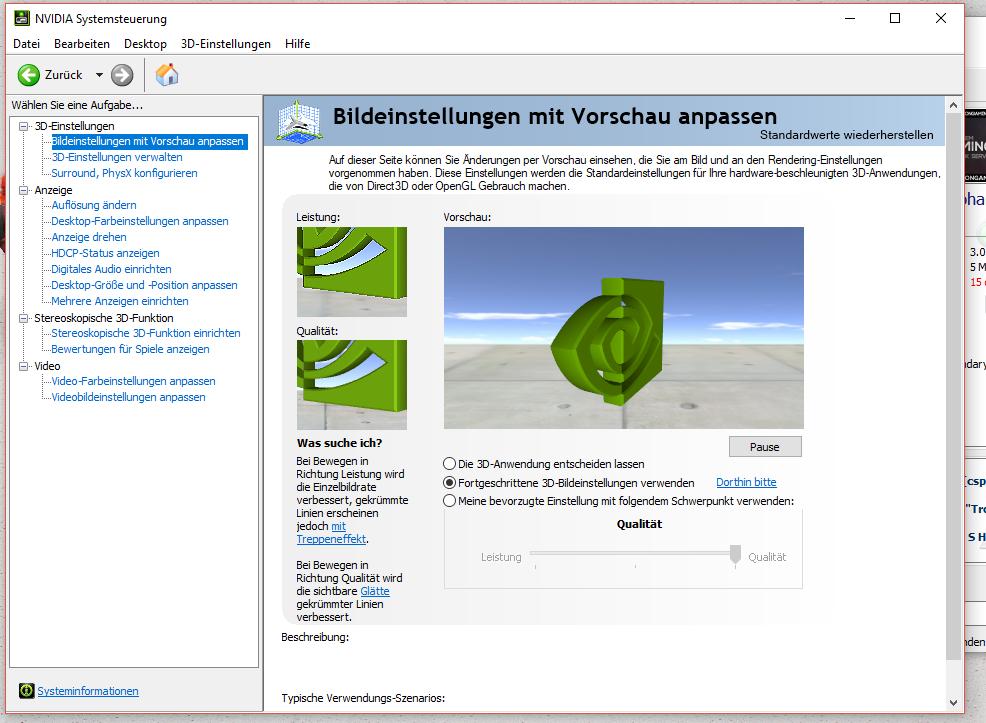Click the Leistung–Qualität slider handle

tap(734, 556)
